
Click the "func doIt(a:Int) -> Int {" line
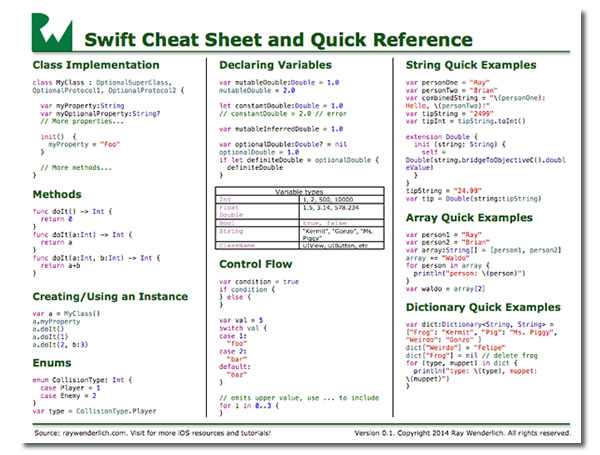tap(82, 235)
